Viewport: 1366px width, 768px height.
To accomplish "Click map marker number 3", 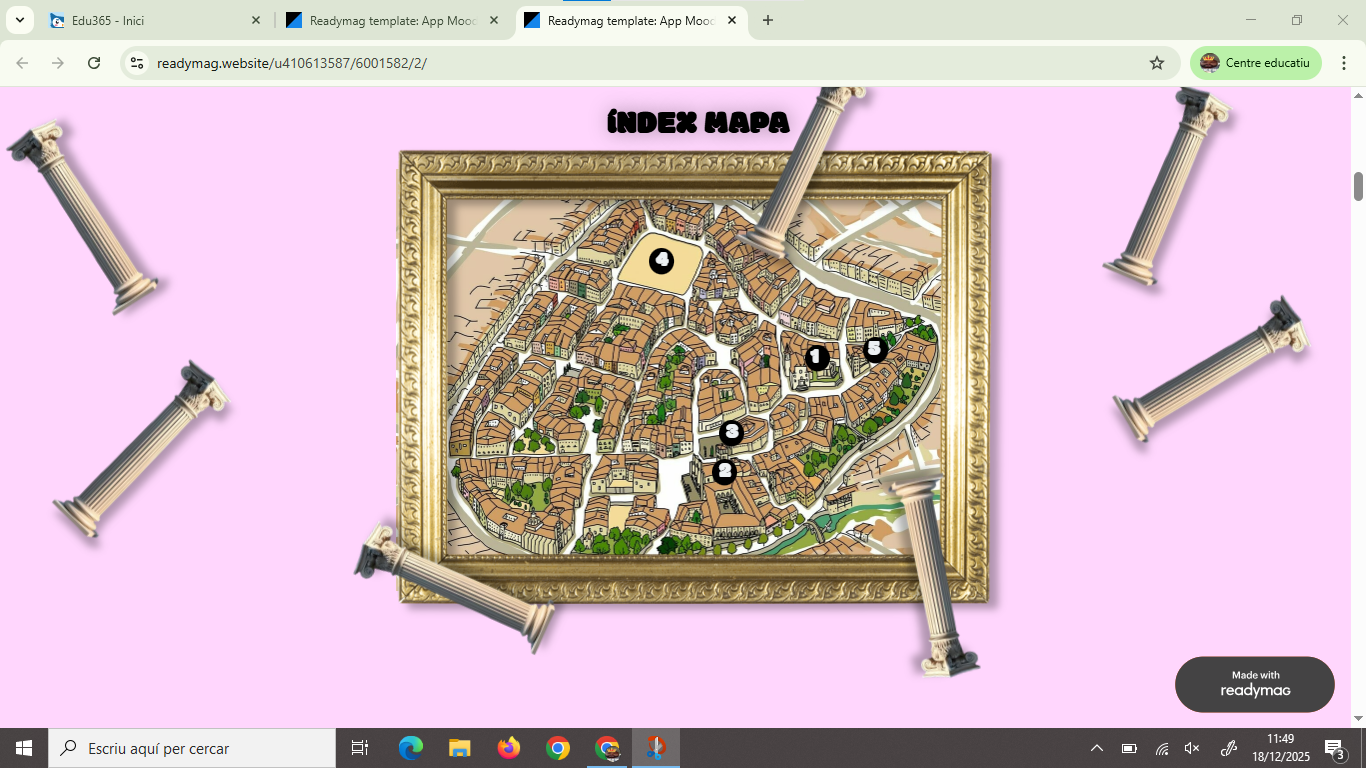I will point(731,433).
